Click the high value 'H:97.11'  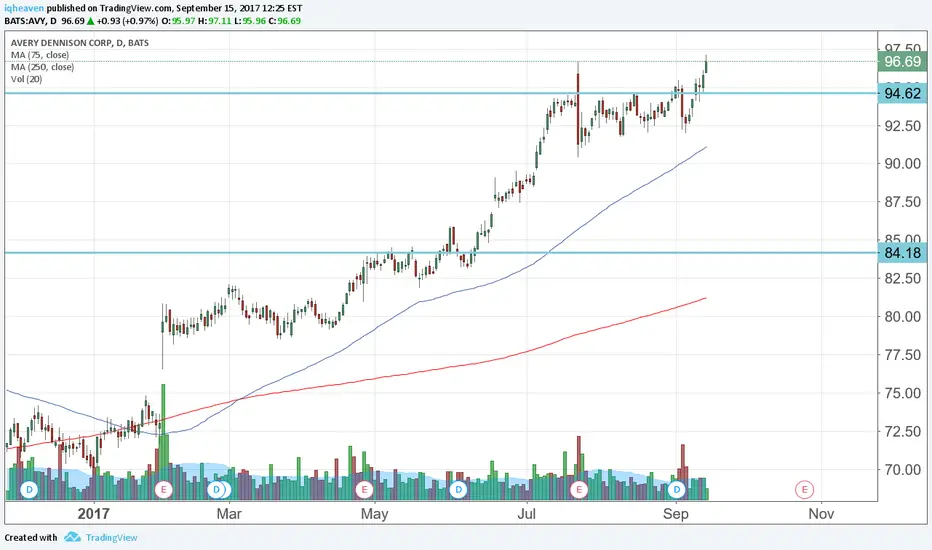(x=215, y=21)
